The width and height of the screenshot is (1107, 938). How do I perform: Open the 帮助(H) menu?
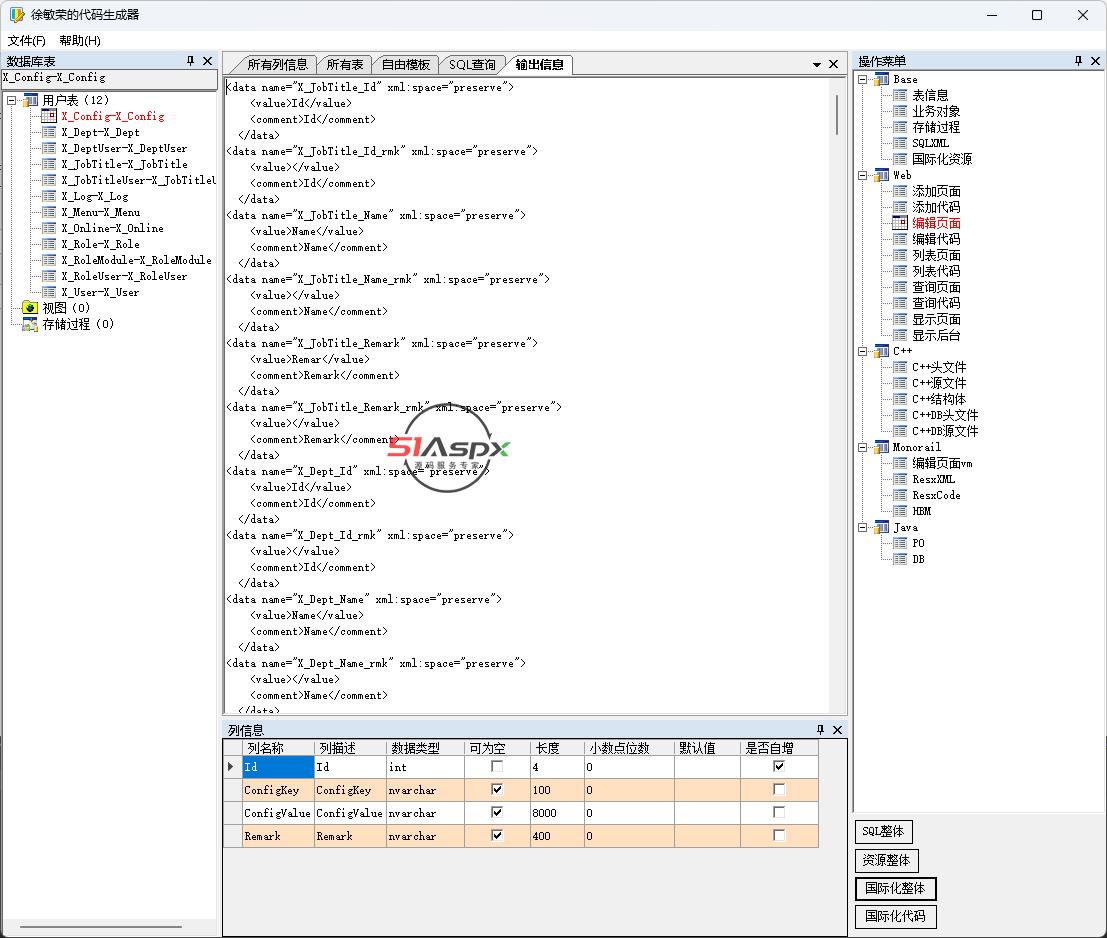point(80,41)
